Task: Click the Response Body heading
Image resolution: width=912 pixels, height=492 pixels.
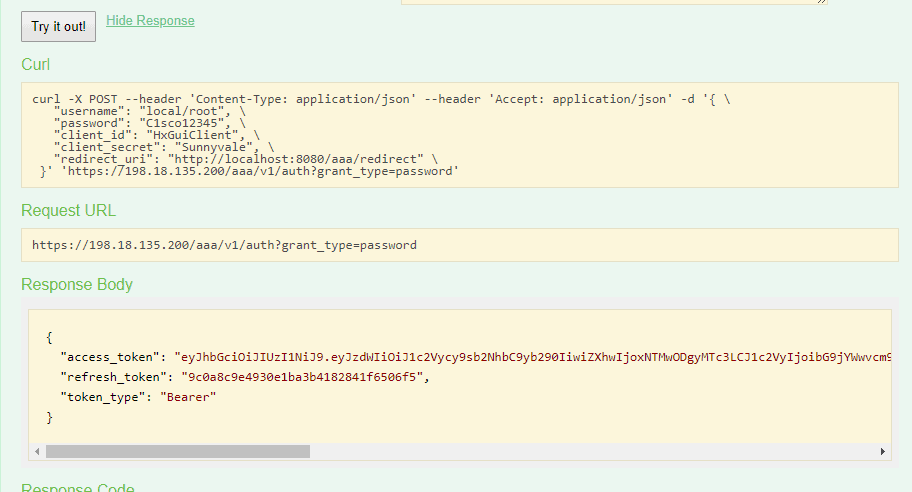Action: [x=77, y=284]
